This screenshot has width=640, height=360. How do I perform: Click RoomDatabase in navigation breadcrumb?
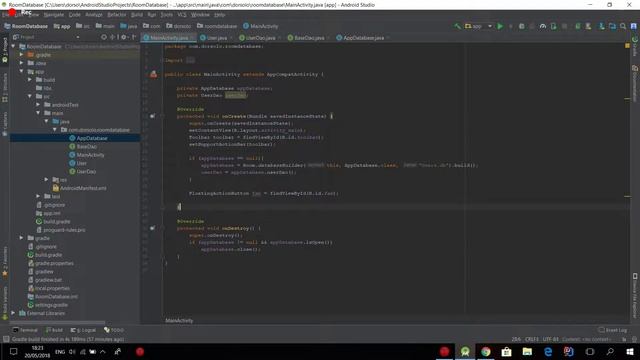[26, 26]
